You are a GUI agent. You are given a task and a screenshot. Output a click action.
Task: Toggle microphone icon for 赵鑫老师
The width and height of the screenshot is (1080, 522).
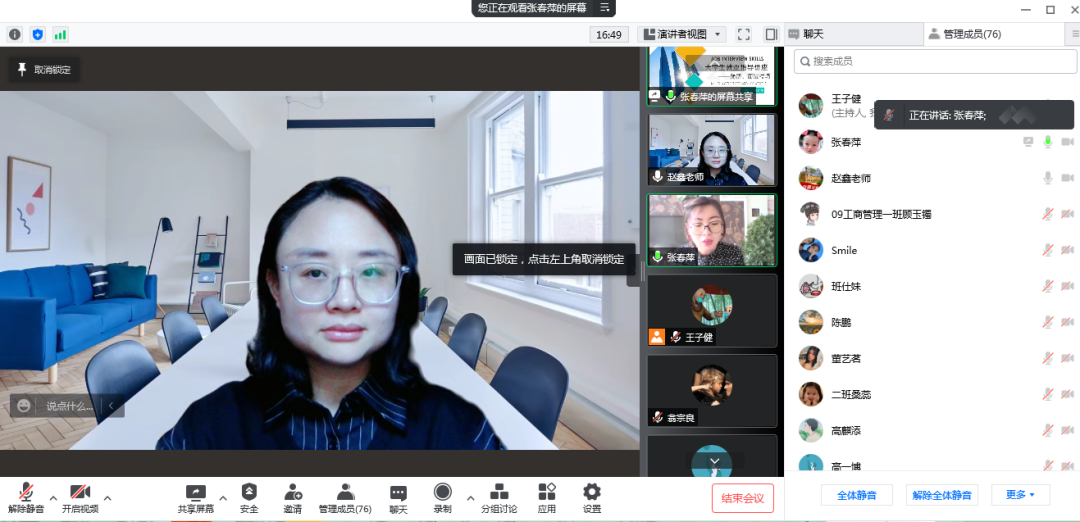tap(1048, 178)
